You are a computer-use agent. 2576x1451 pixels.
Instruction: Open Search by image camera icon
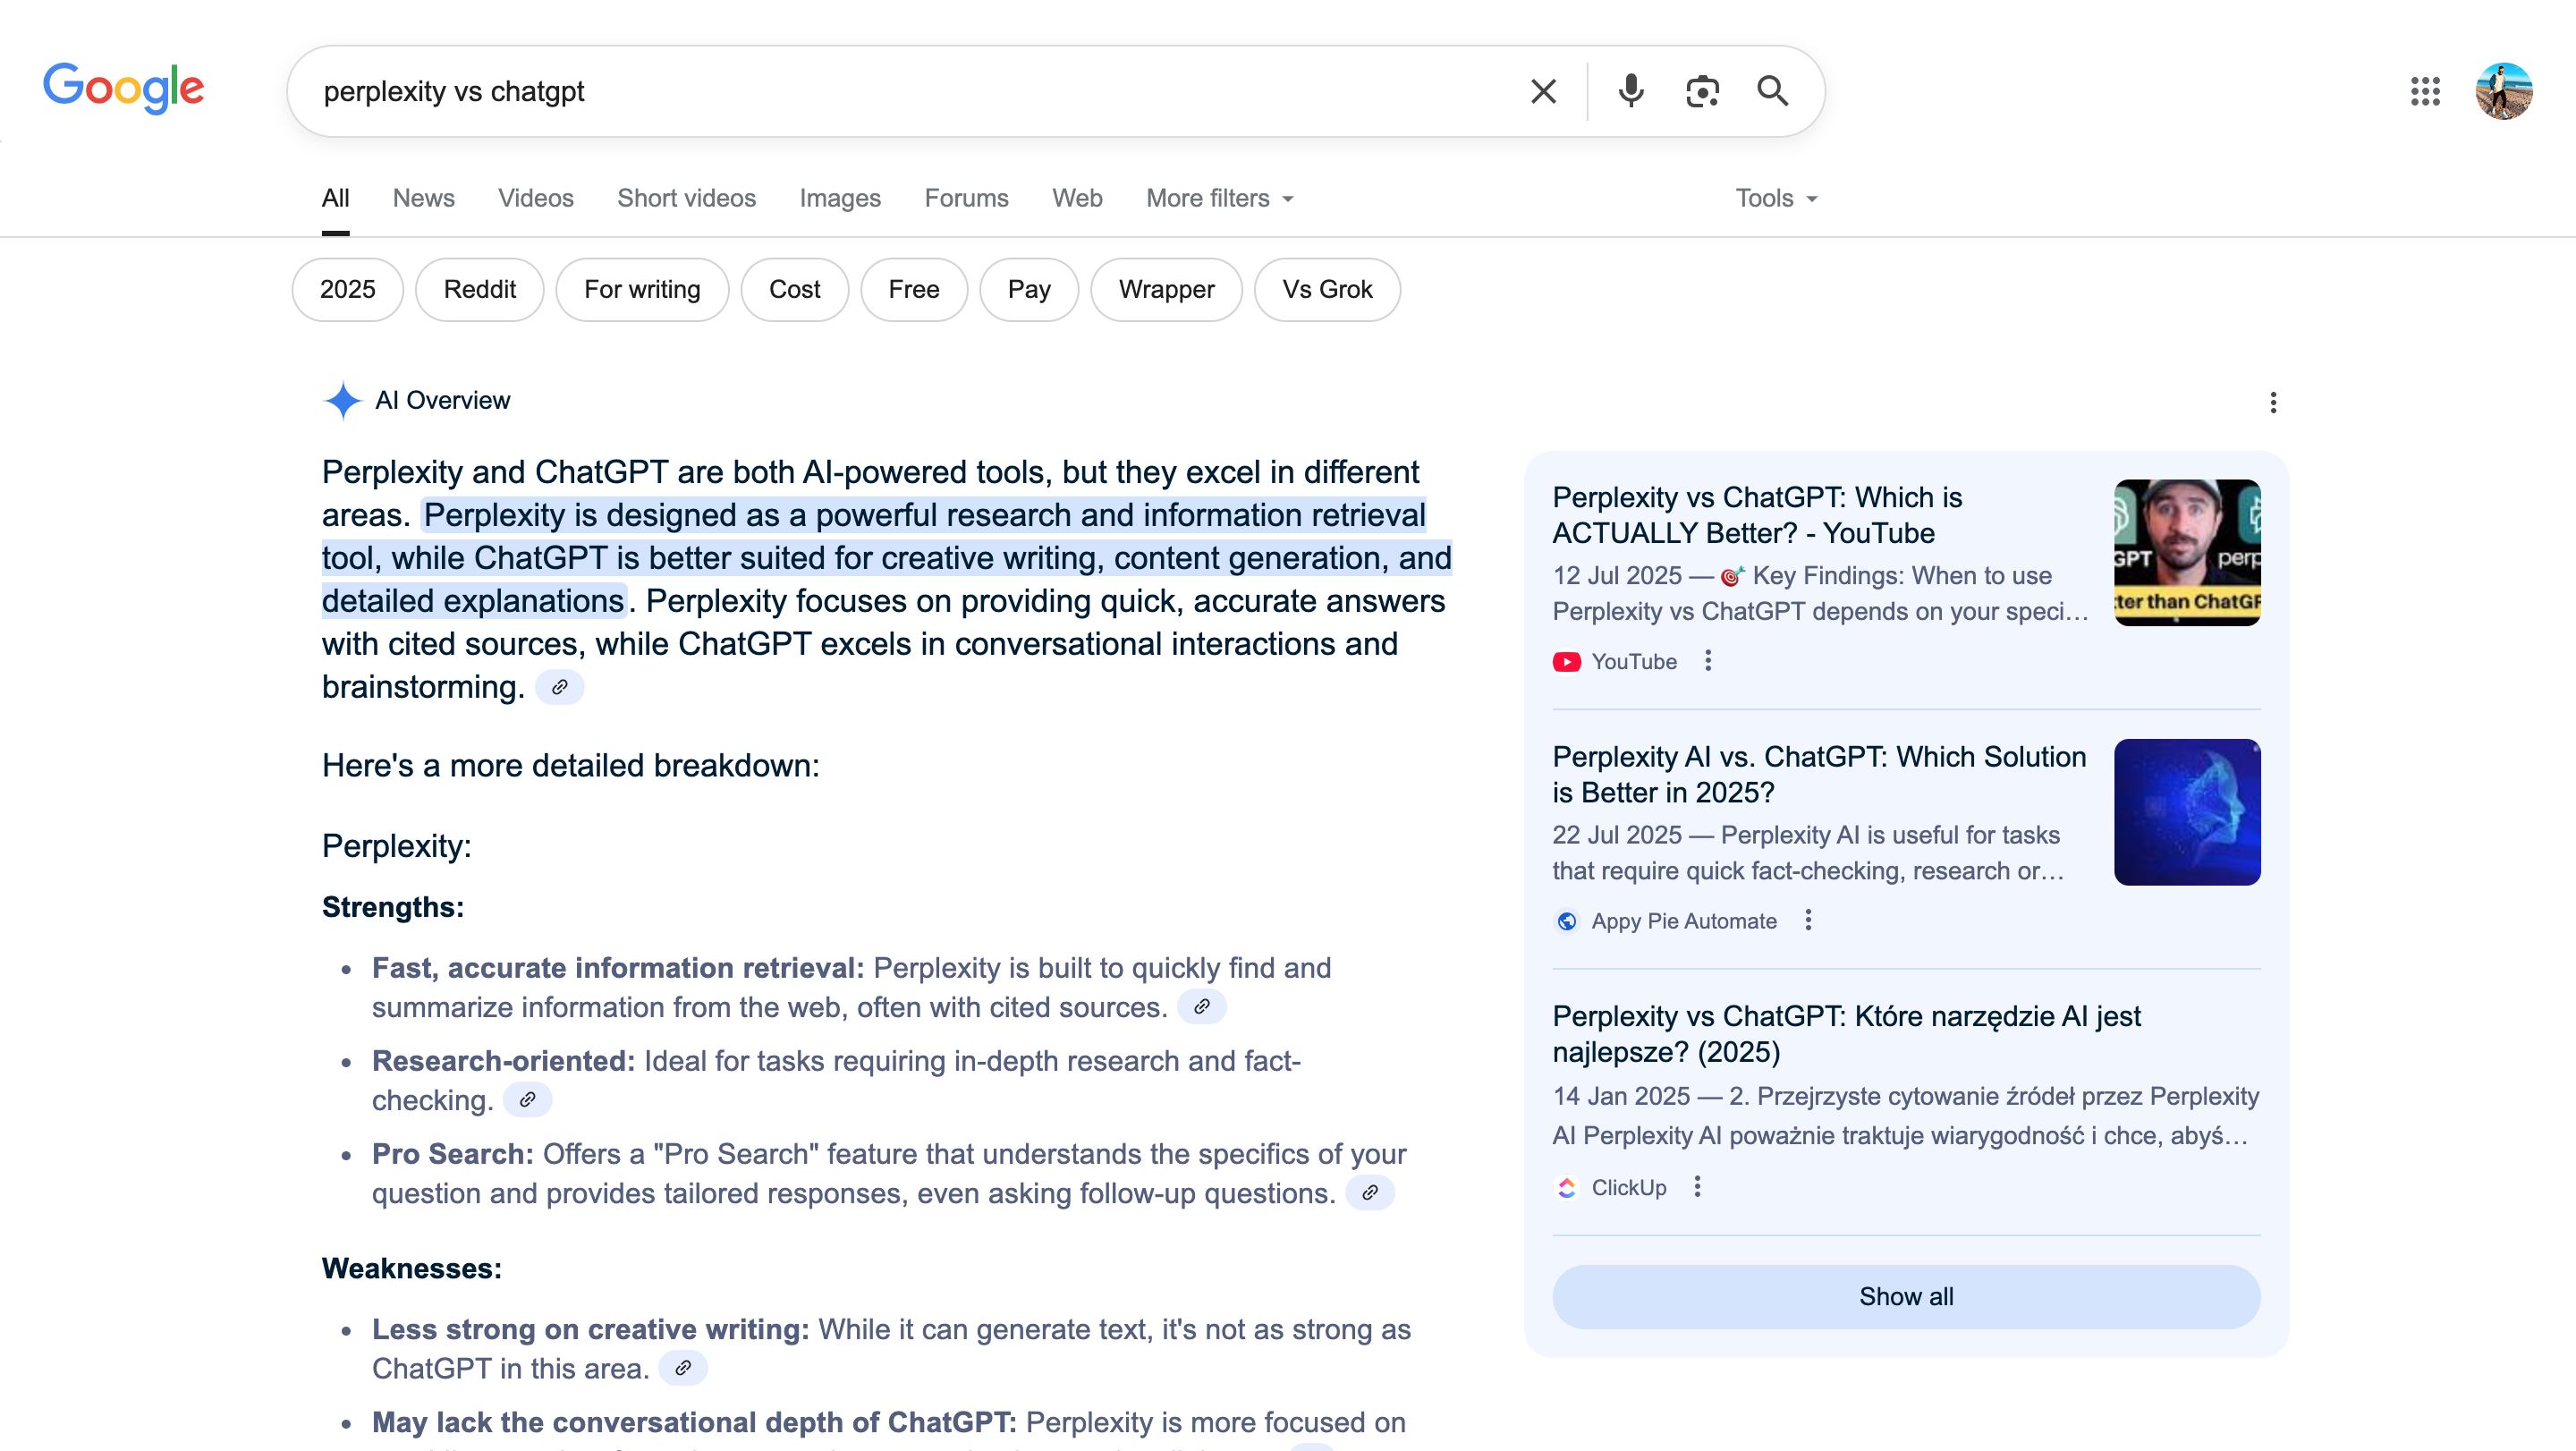tap(1702, 91)
